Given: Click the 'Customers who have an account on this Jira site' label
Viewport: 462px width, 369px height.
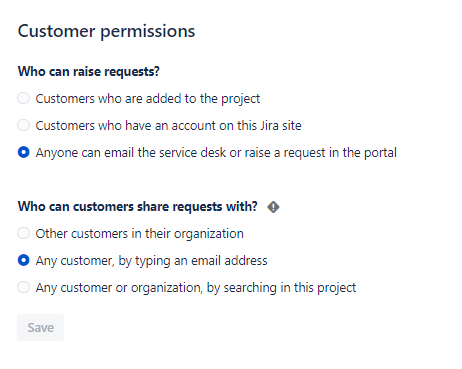Looking at the screenshot, I should pos(168,126).
